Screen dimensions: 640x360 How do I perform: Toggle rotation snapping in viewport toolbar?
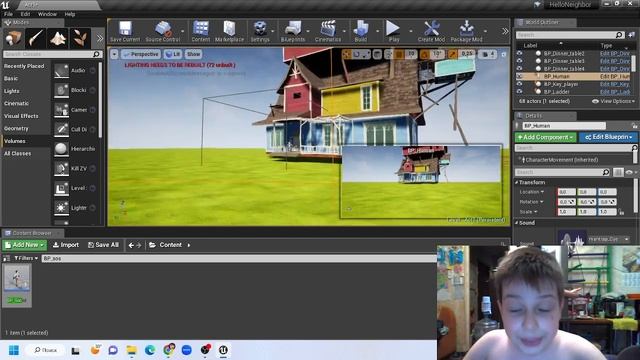pyautogui.click(x=425, y=54)
